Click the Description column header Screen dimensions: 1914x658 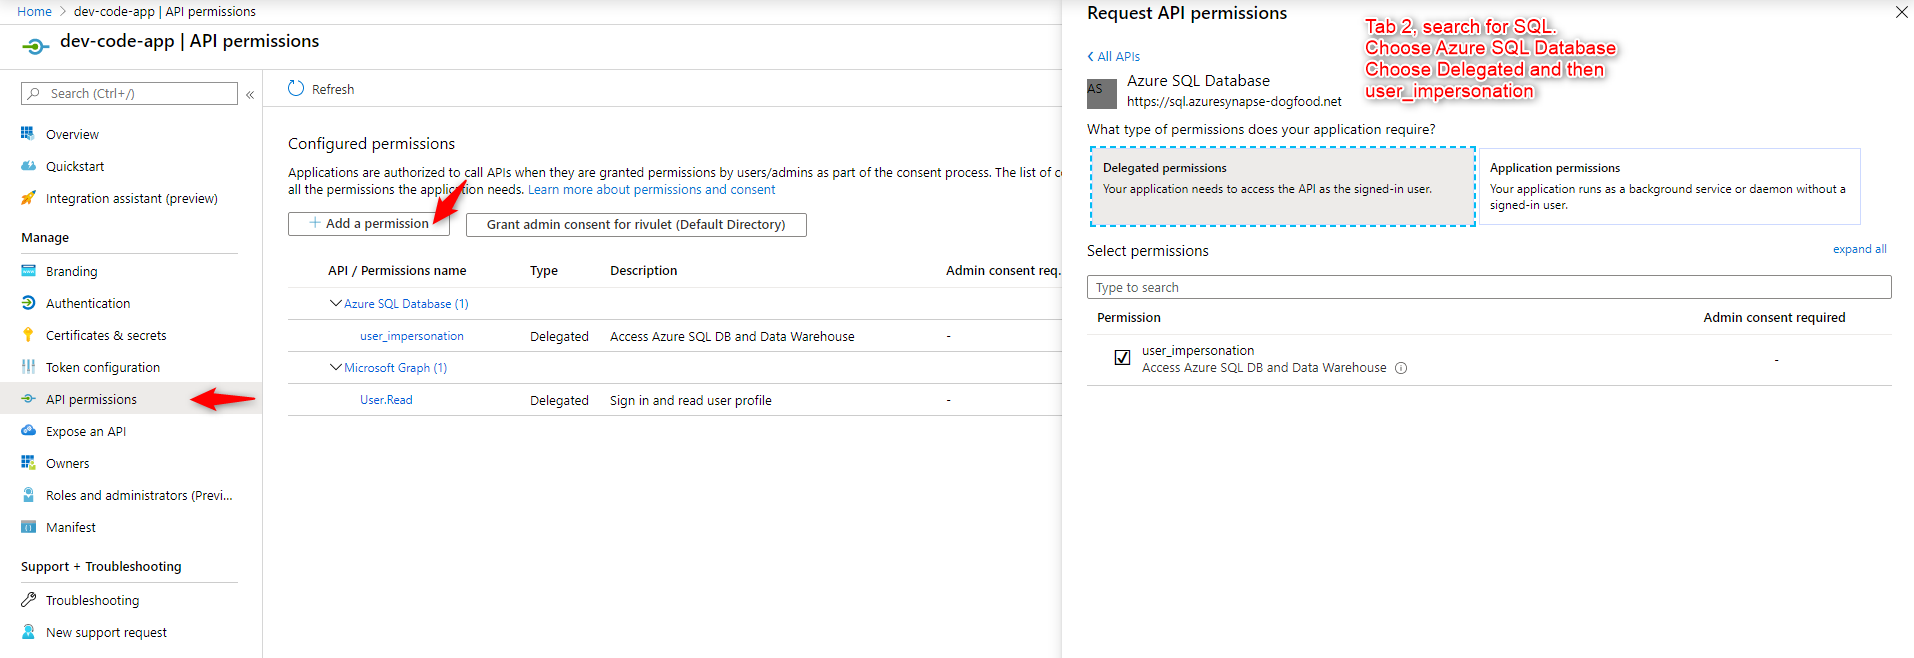click(x=644, y=270)
